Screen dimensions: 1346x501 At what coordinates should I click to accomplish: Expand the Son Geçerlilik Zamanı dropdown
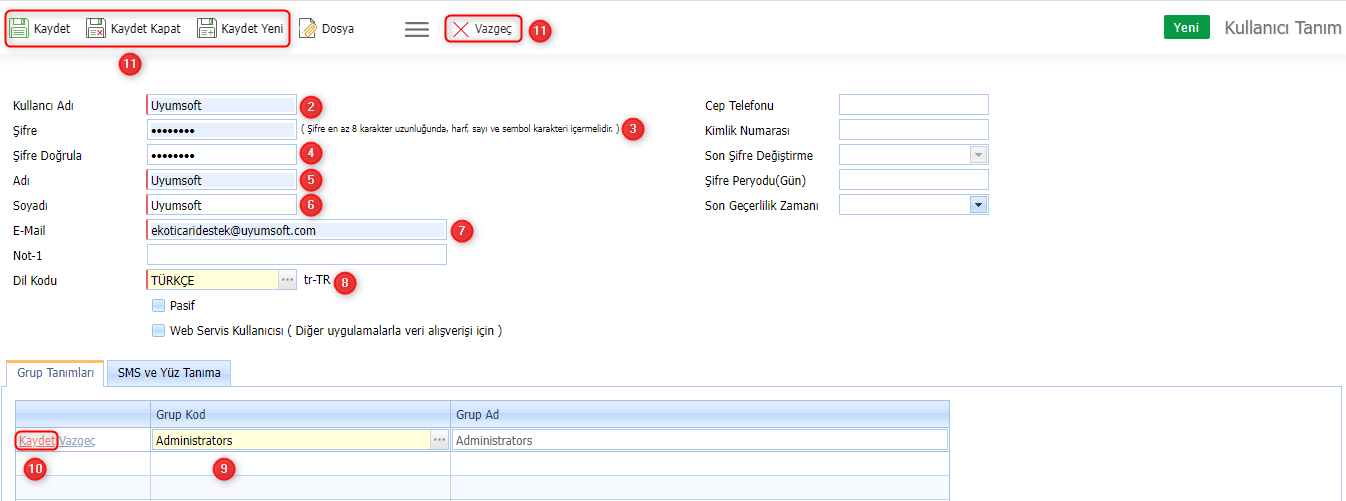(x=979, y=205)
